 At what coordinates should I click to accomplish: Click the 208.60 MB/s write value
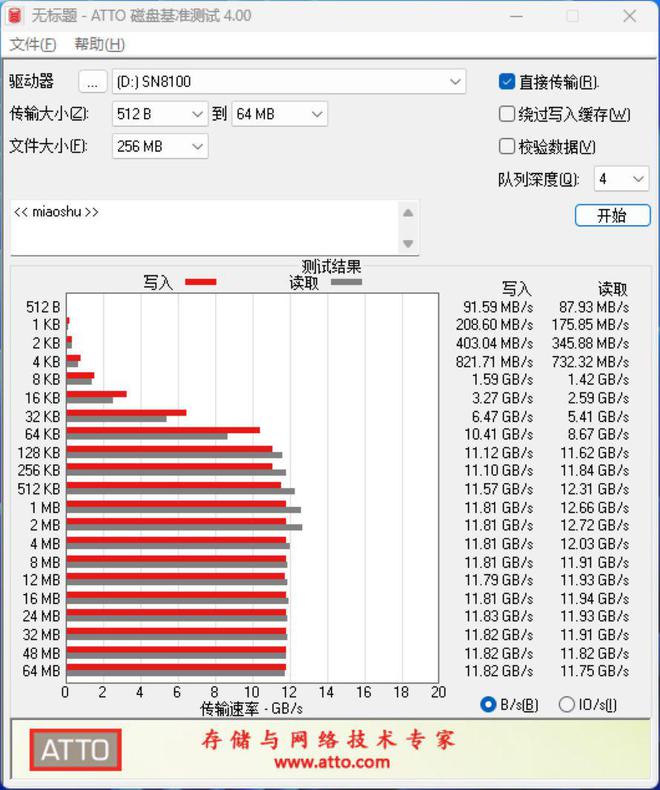494,325
